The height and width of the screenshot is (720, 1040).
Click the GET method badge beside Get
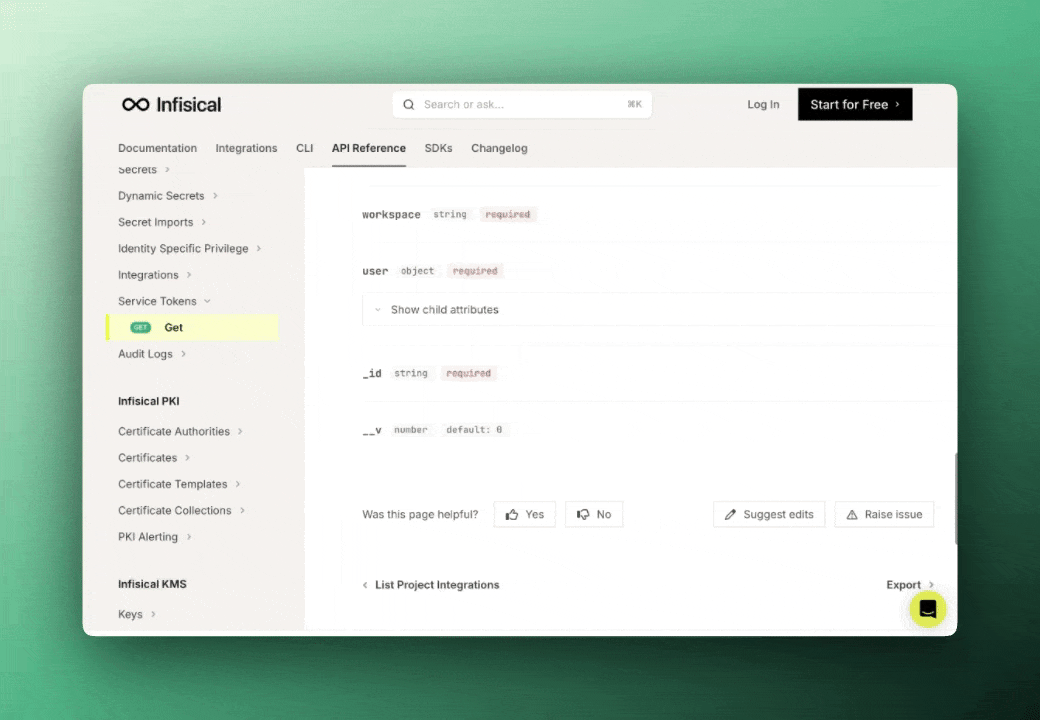[140, 327]
